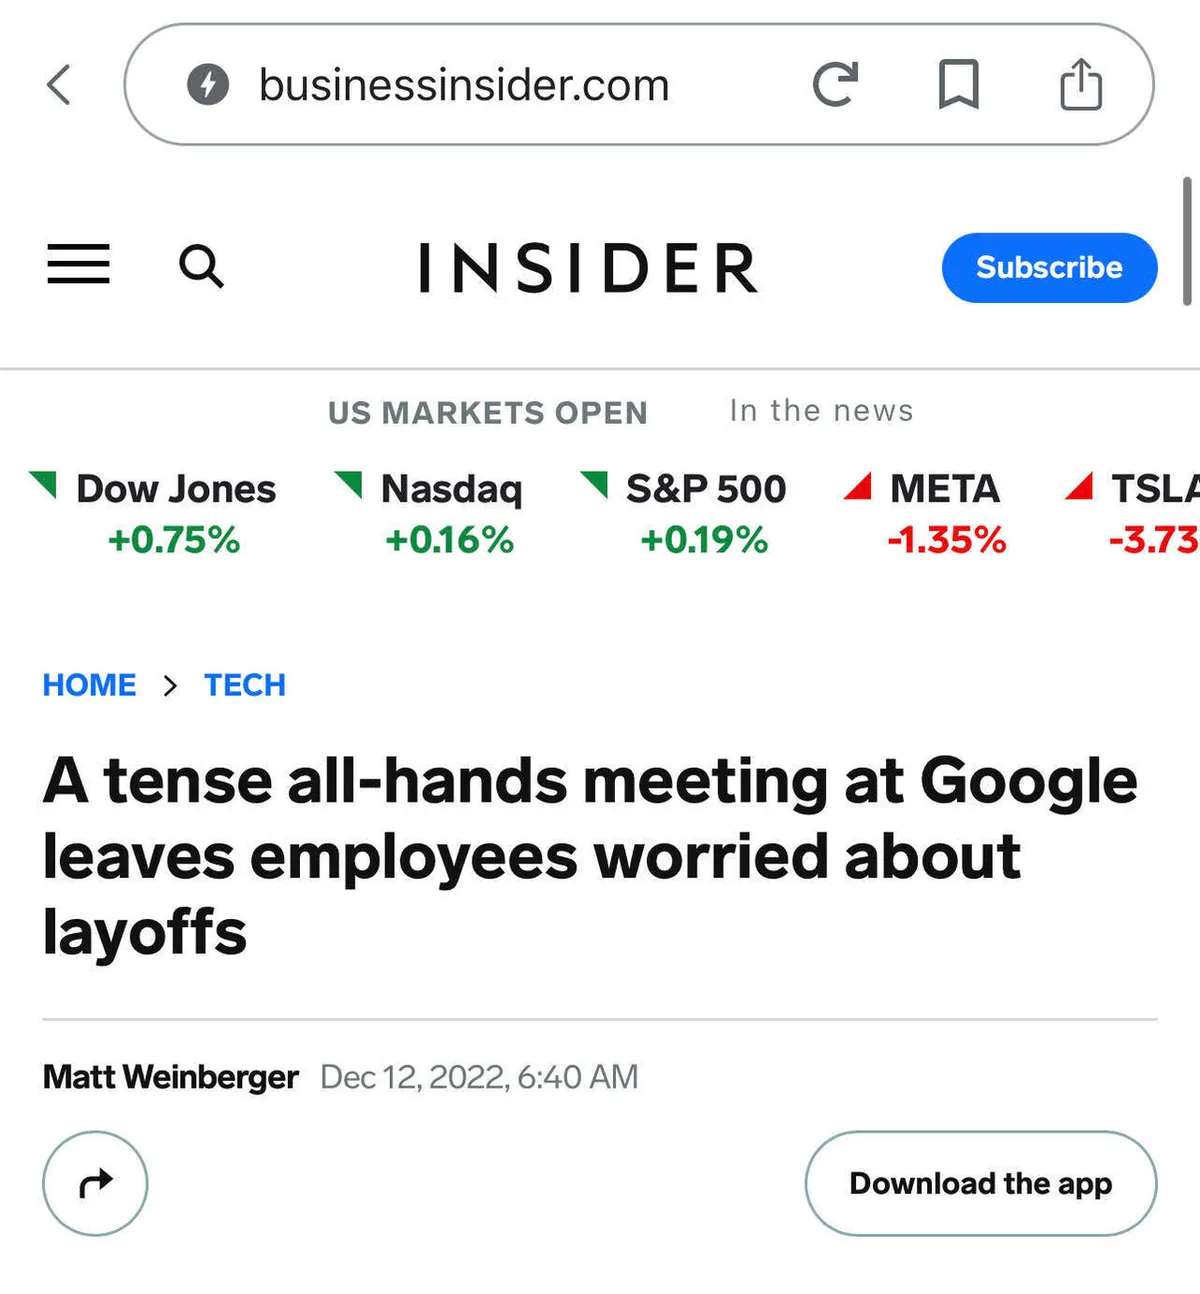Screen dimensions: 1200x1294
Task: Open the META stock ticker
Action: (945, 514)
